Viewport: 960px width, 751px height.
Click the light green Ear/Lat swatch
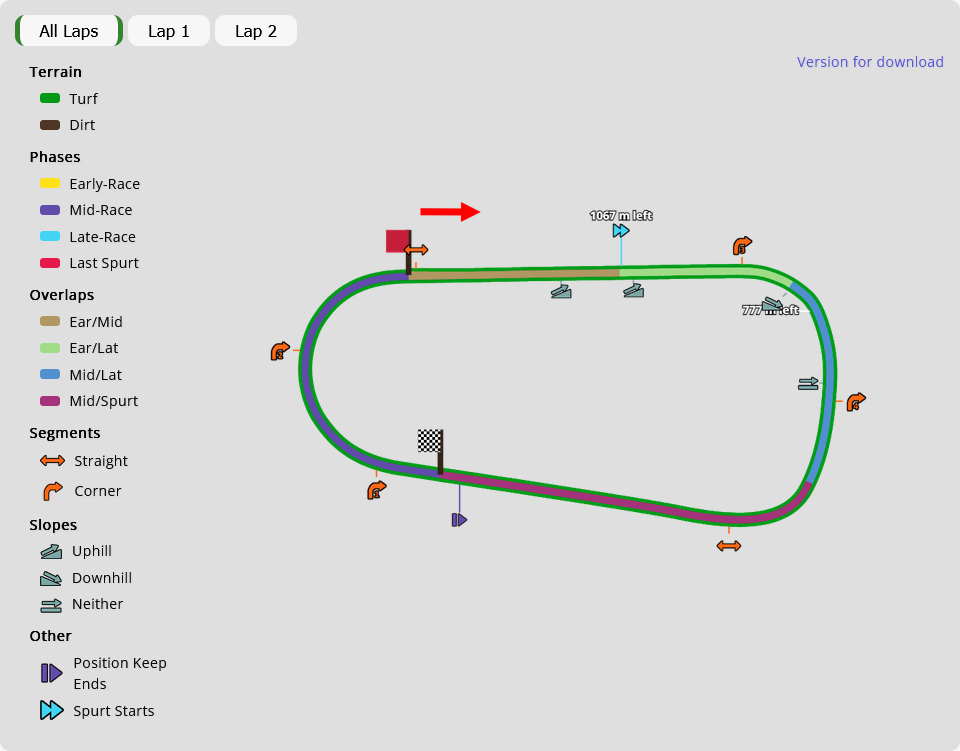click(x=50, y=348)
